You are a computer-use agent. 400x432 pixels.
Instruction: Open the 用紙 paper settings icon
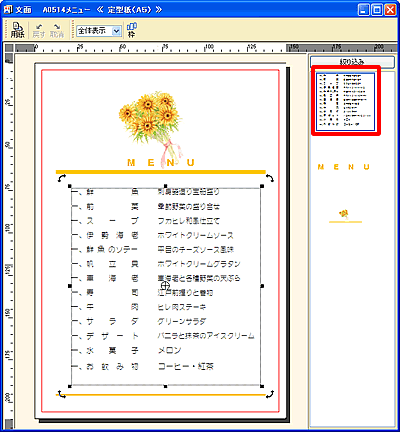(17, 30)
